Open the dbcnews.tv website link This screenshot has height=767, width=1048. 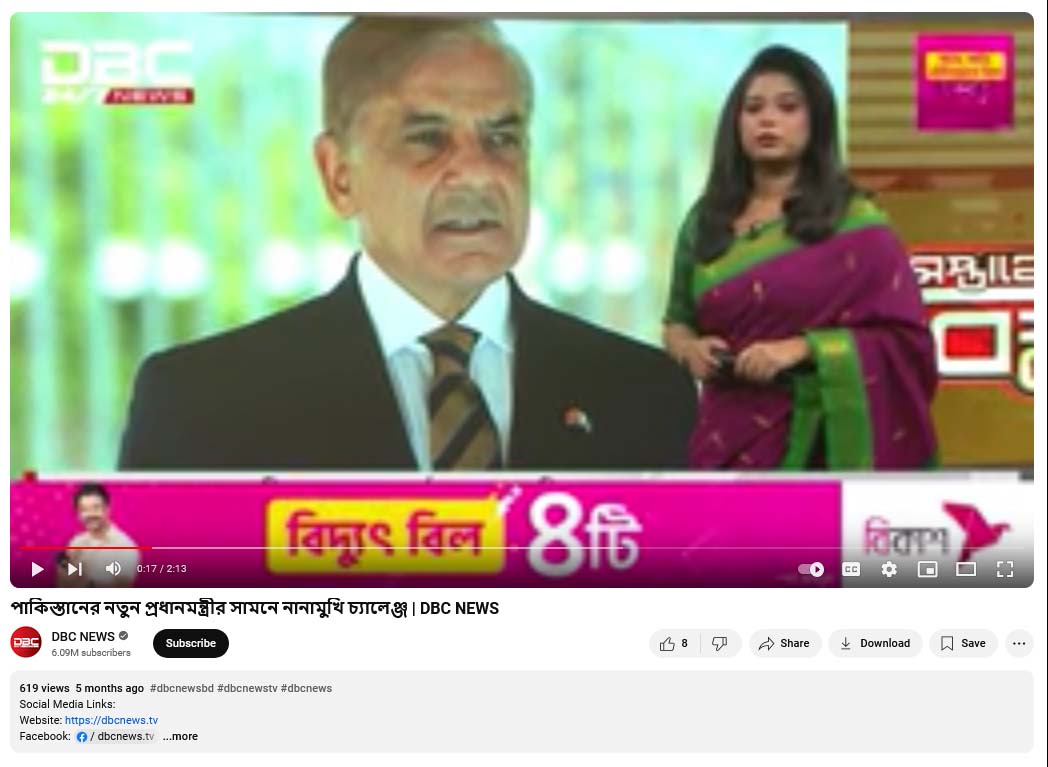tap(111, 720)
